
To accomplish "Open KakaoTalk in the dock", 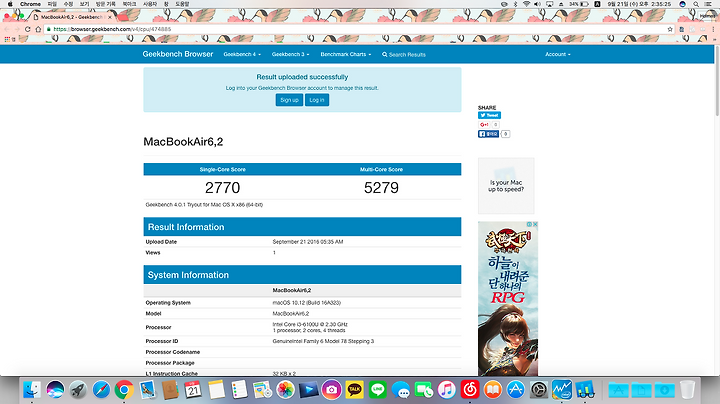I will pyautogui.click(x=354, y=390).
